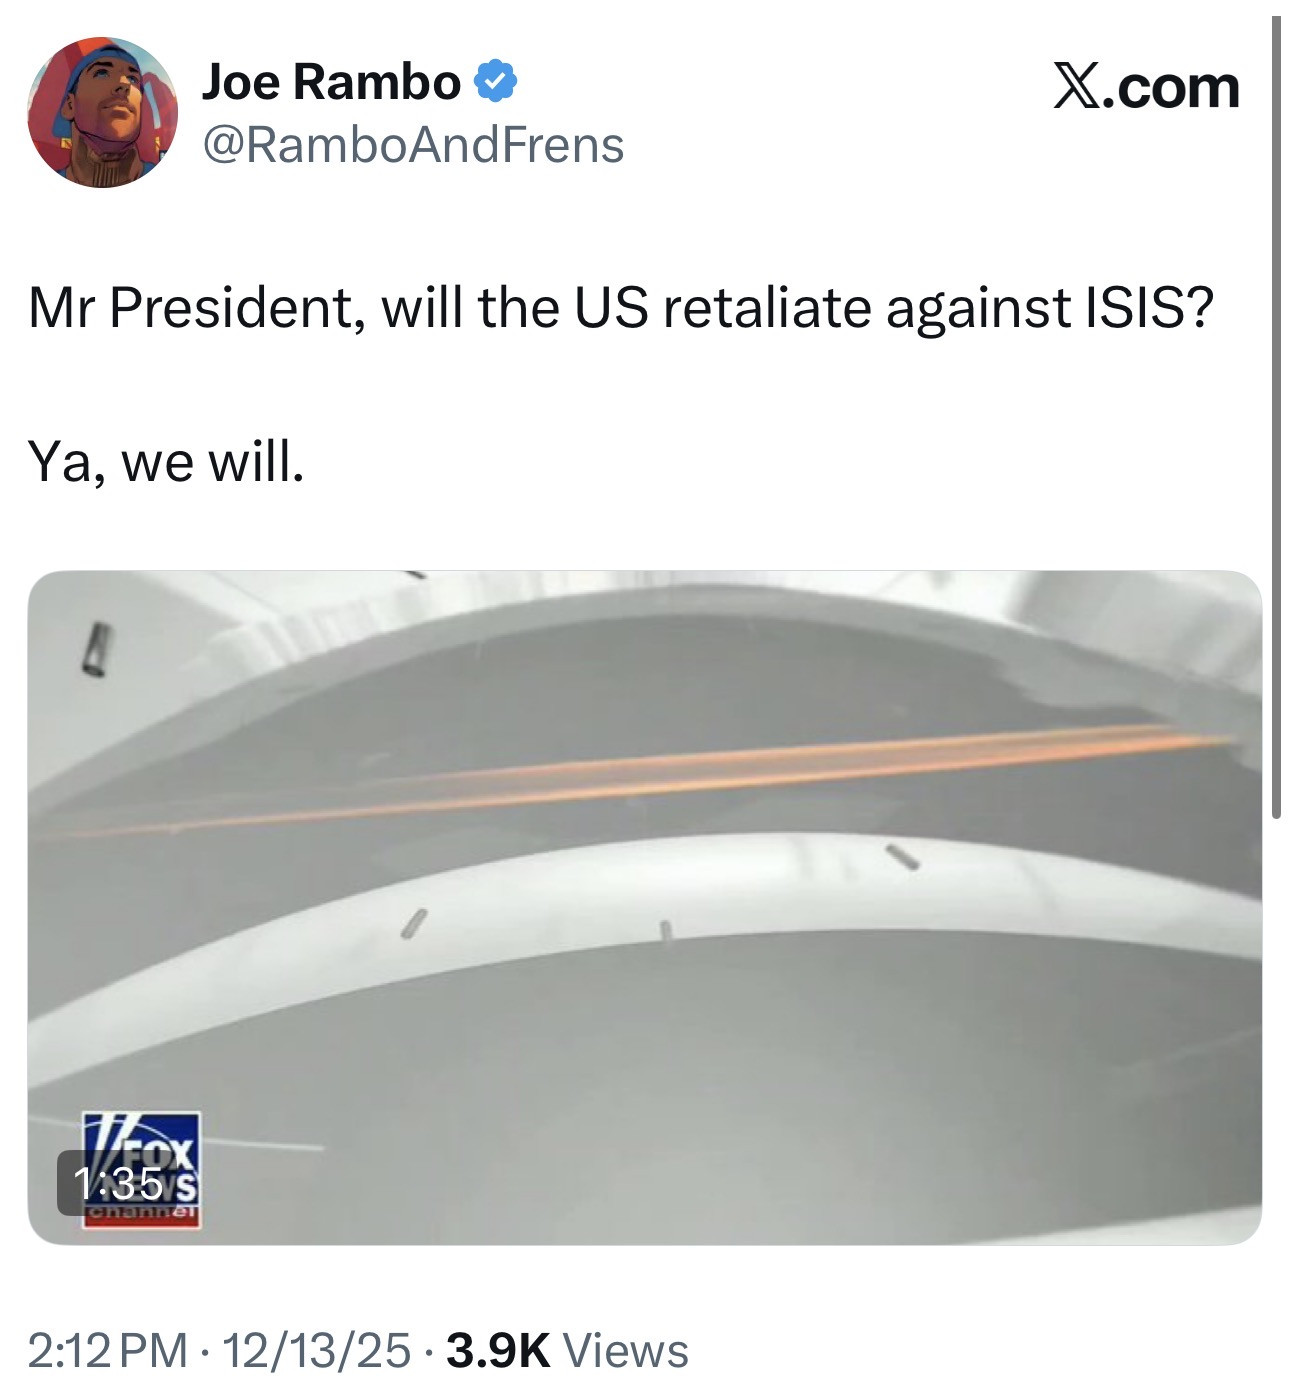The width and height of the screenshot is (1290, 1389).
Task: Click the vertical scrollbar on the right edge
Action: tap(1276, 418)
